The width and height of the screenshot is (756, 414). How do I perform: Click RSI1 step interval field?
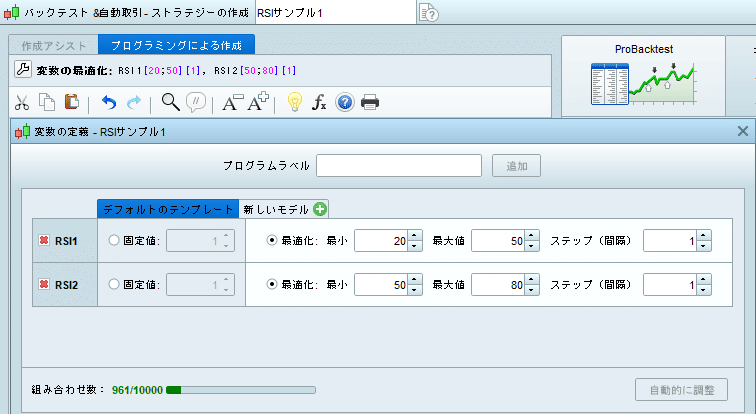point(670,240)
